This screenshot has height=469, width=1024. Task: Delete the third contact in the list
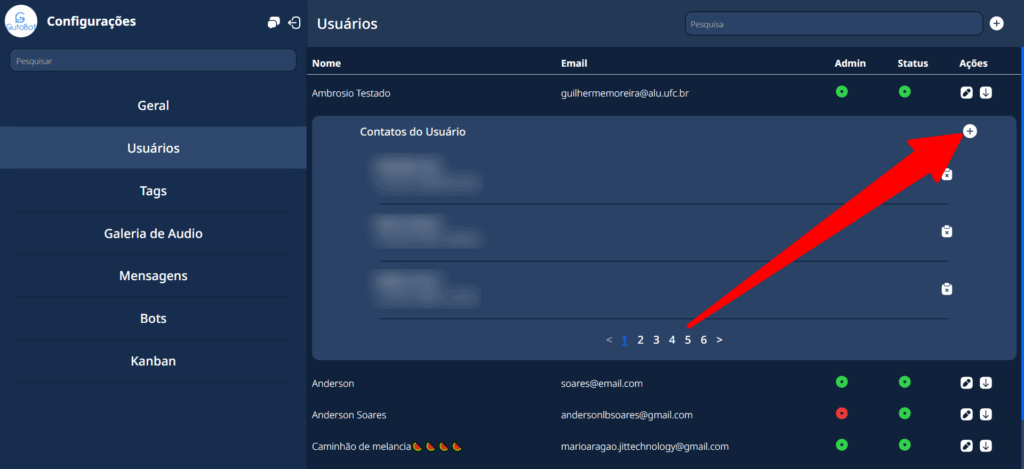click(947, 289)
